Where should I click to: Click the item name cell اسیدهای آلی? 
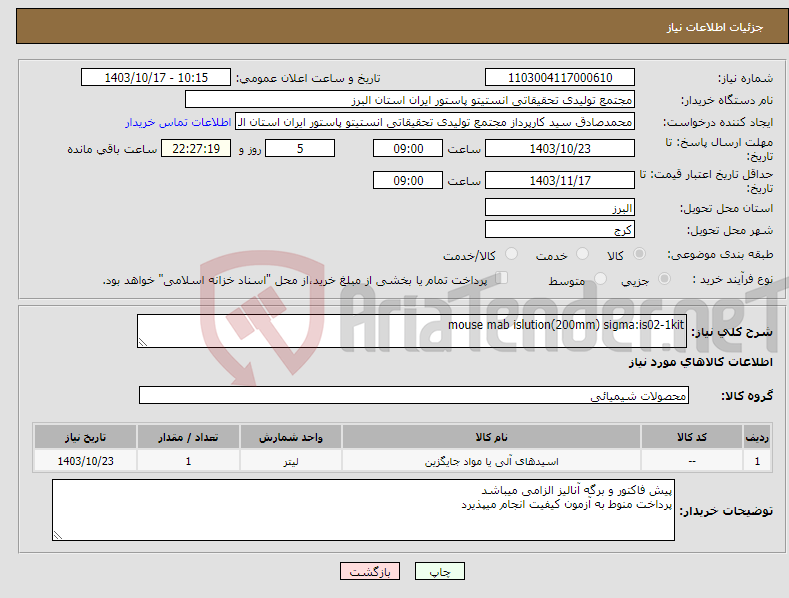[x=491, y=461]
